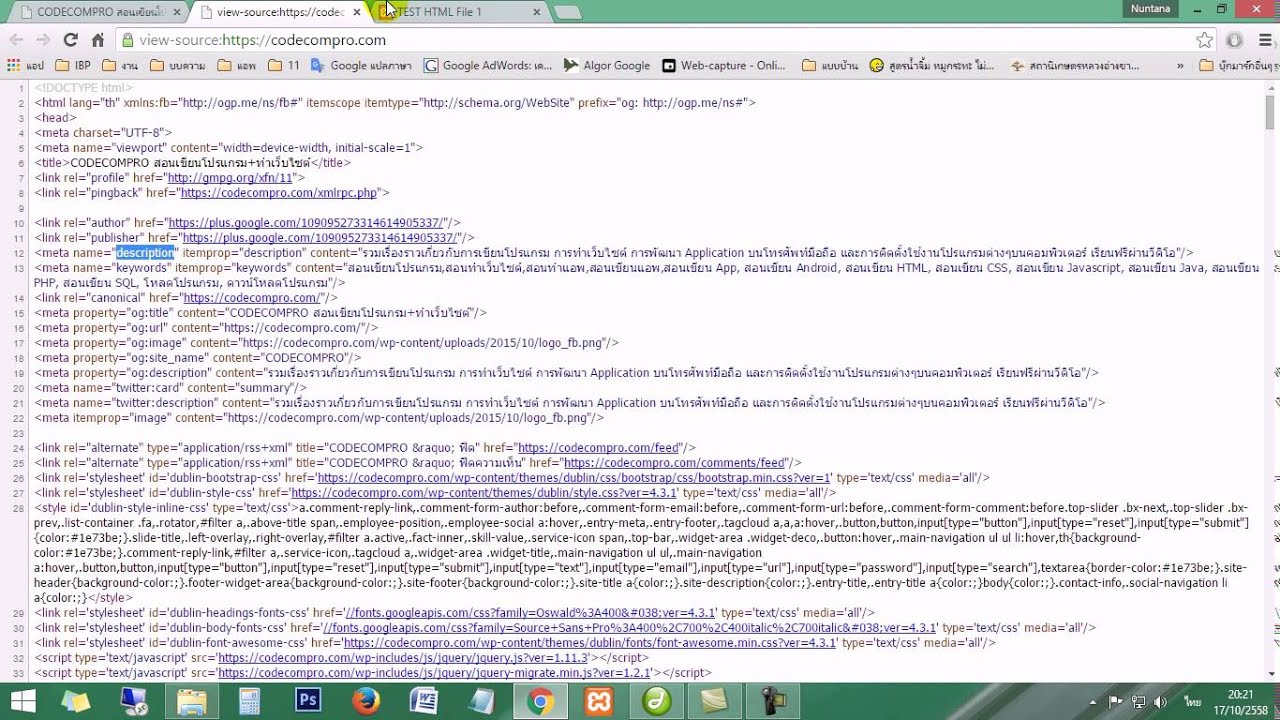Click the volume speaker tray icon
Image resolution: width=1280 pixels, height=720 pixels.
click(x=1160, y=702)
